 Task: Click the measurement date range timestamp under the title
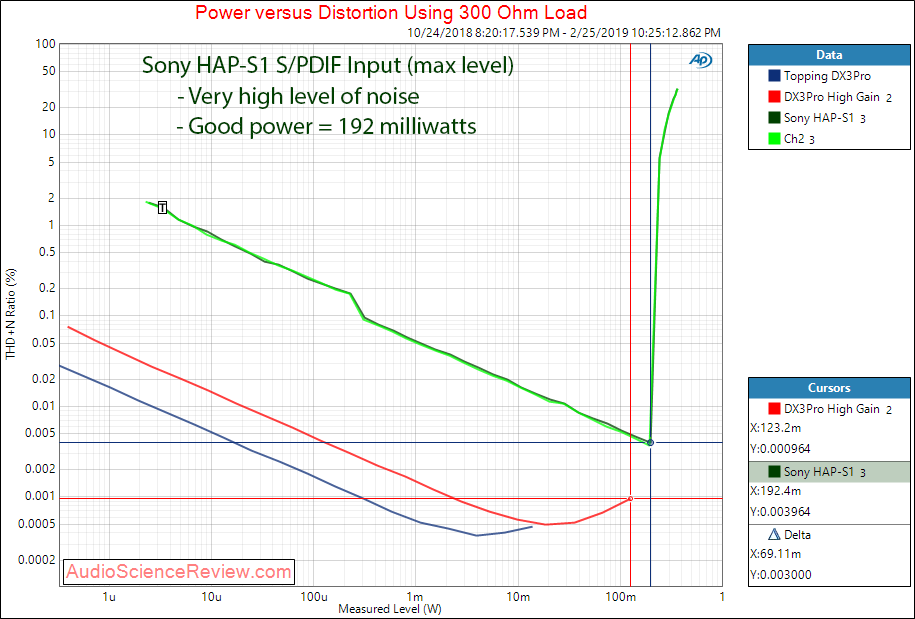point(564,33)
